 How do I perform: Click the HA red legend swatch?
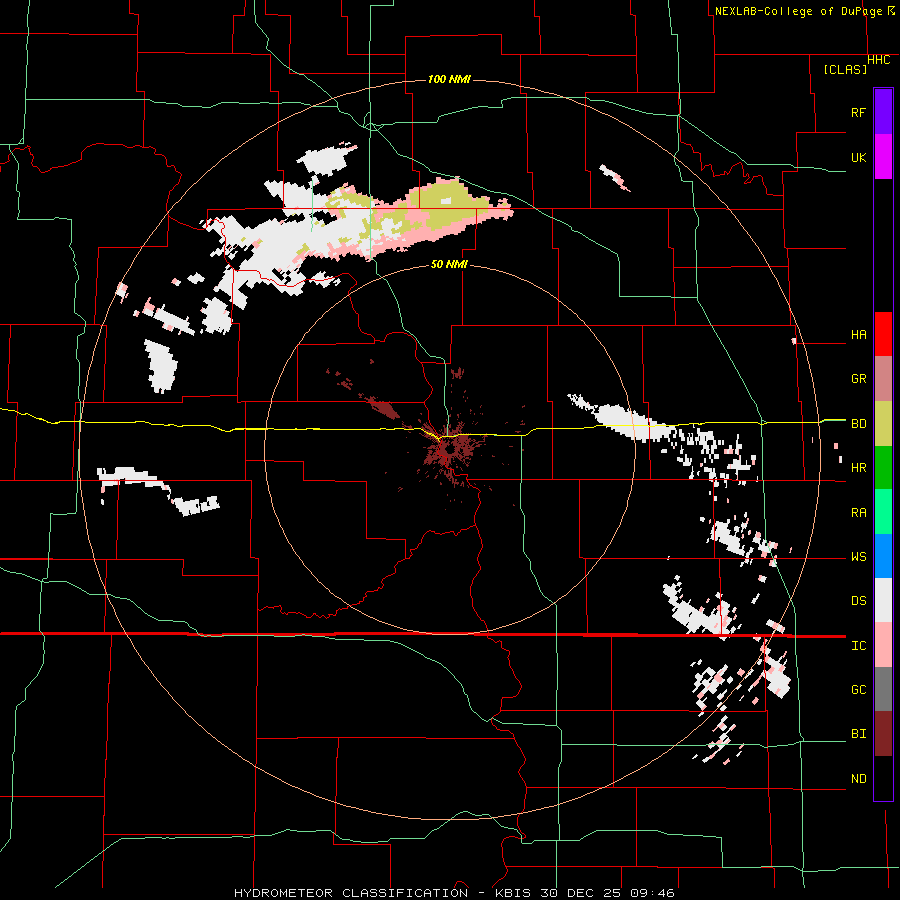click(x=883, y=334)
